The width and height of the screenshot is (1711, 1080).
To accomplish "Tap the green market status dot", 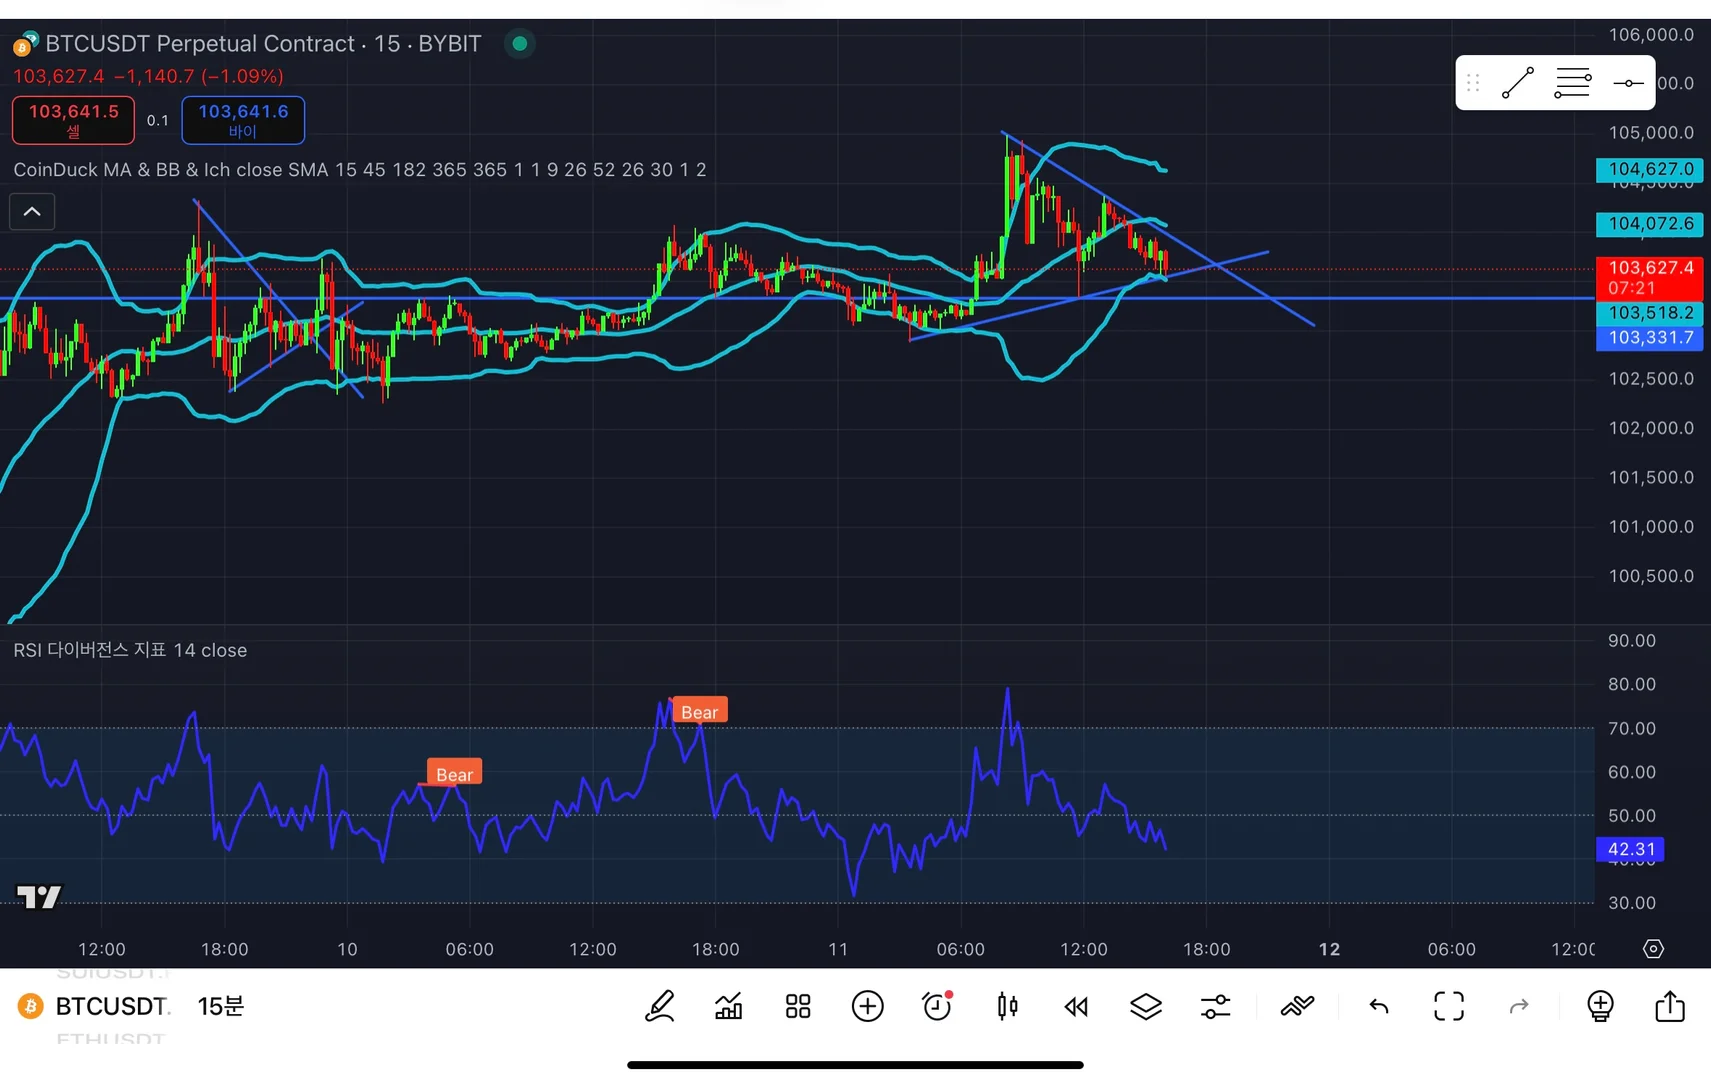I will (519, 44).
